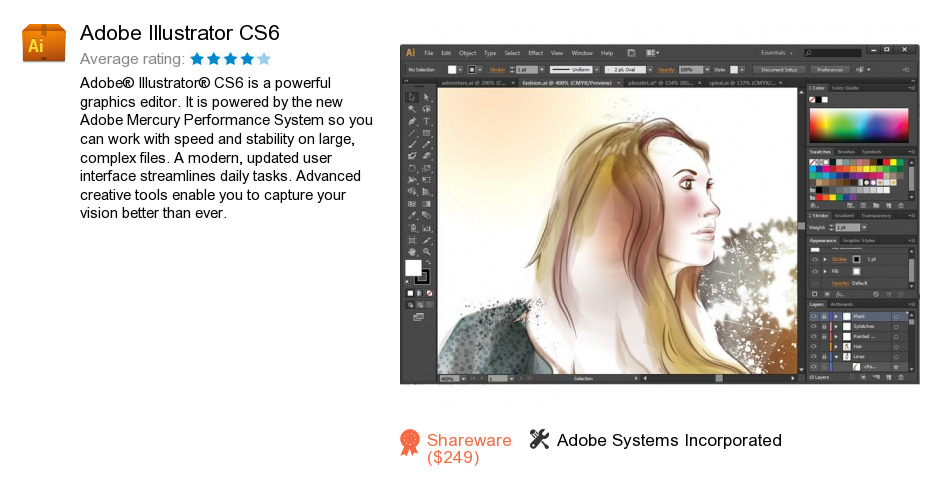Select the Pencil tool
This screenshot has width=940, height=493.
coord(427,144)
